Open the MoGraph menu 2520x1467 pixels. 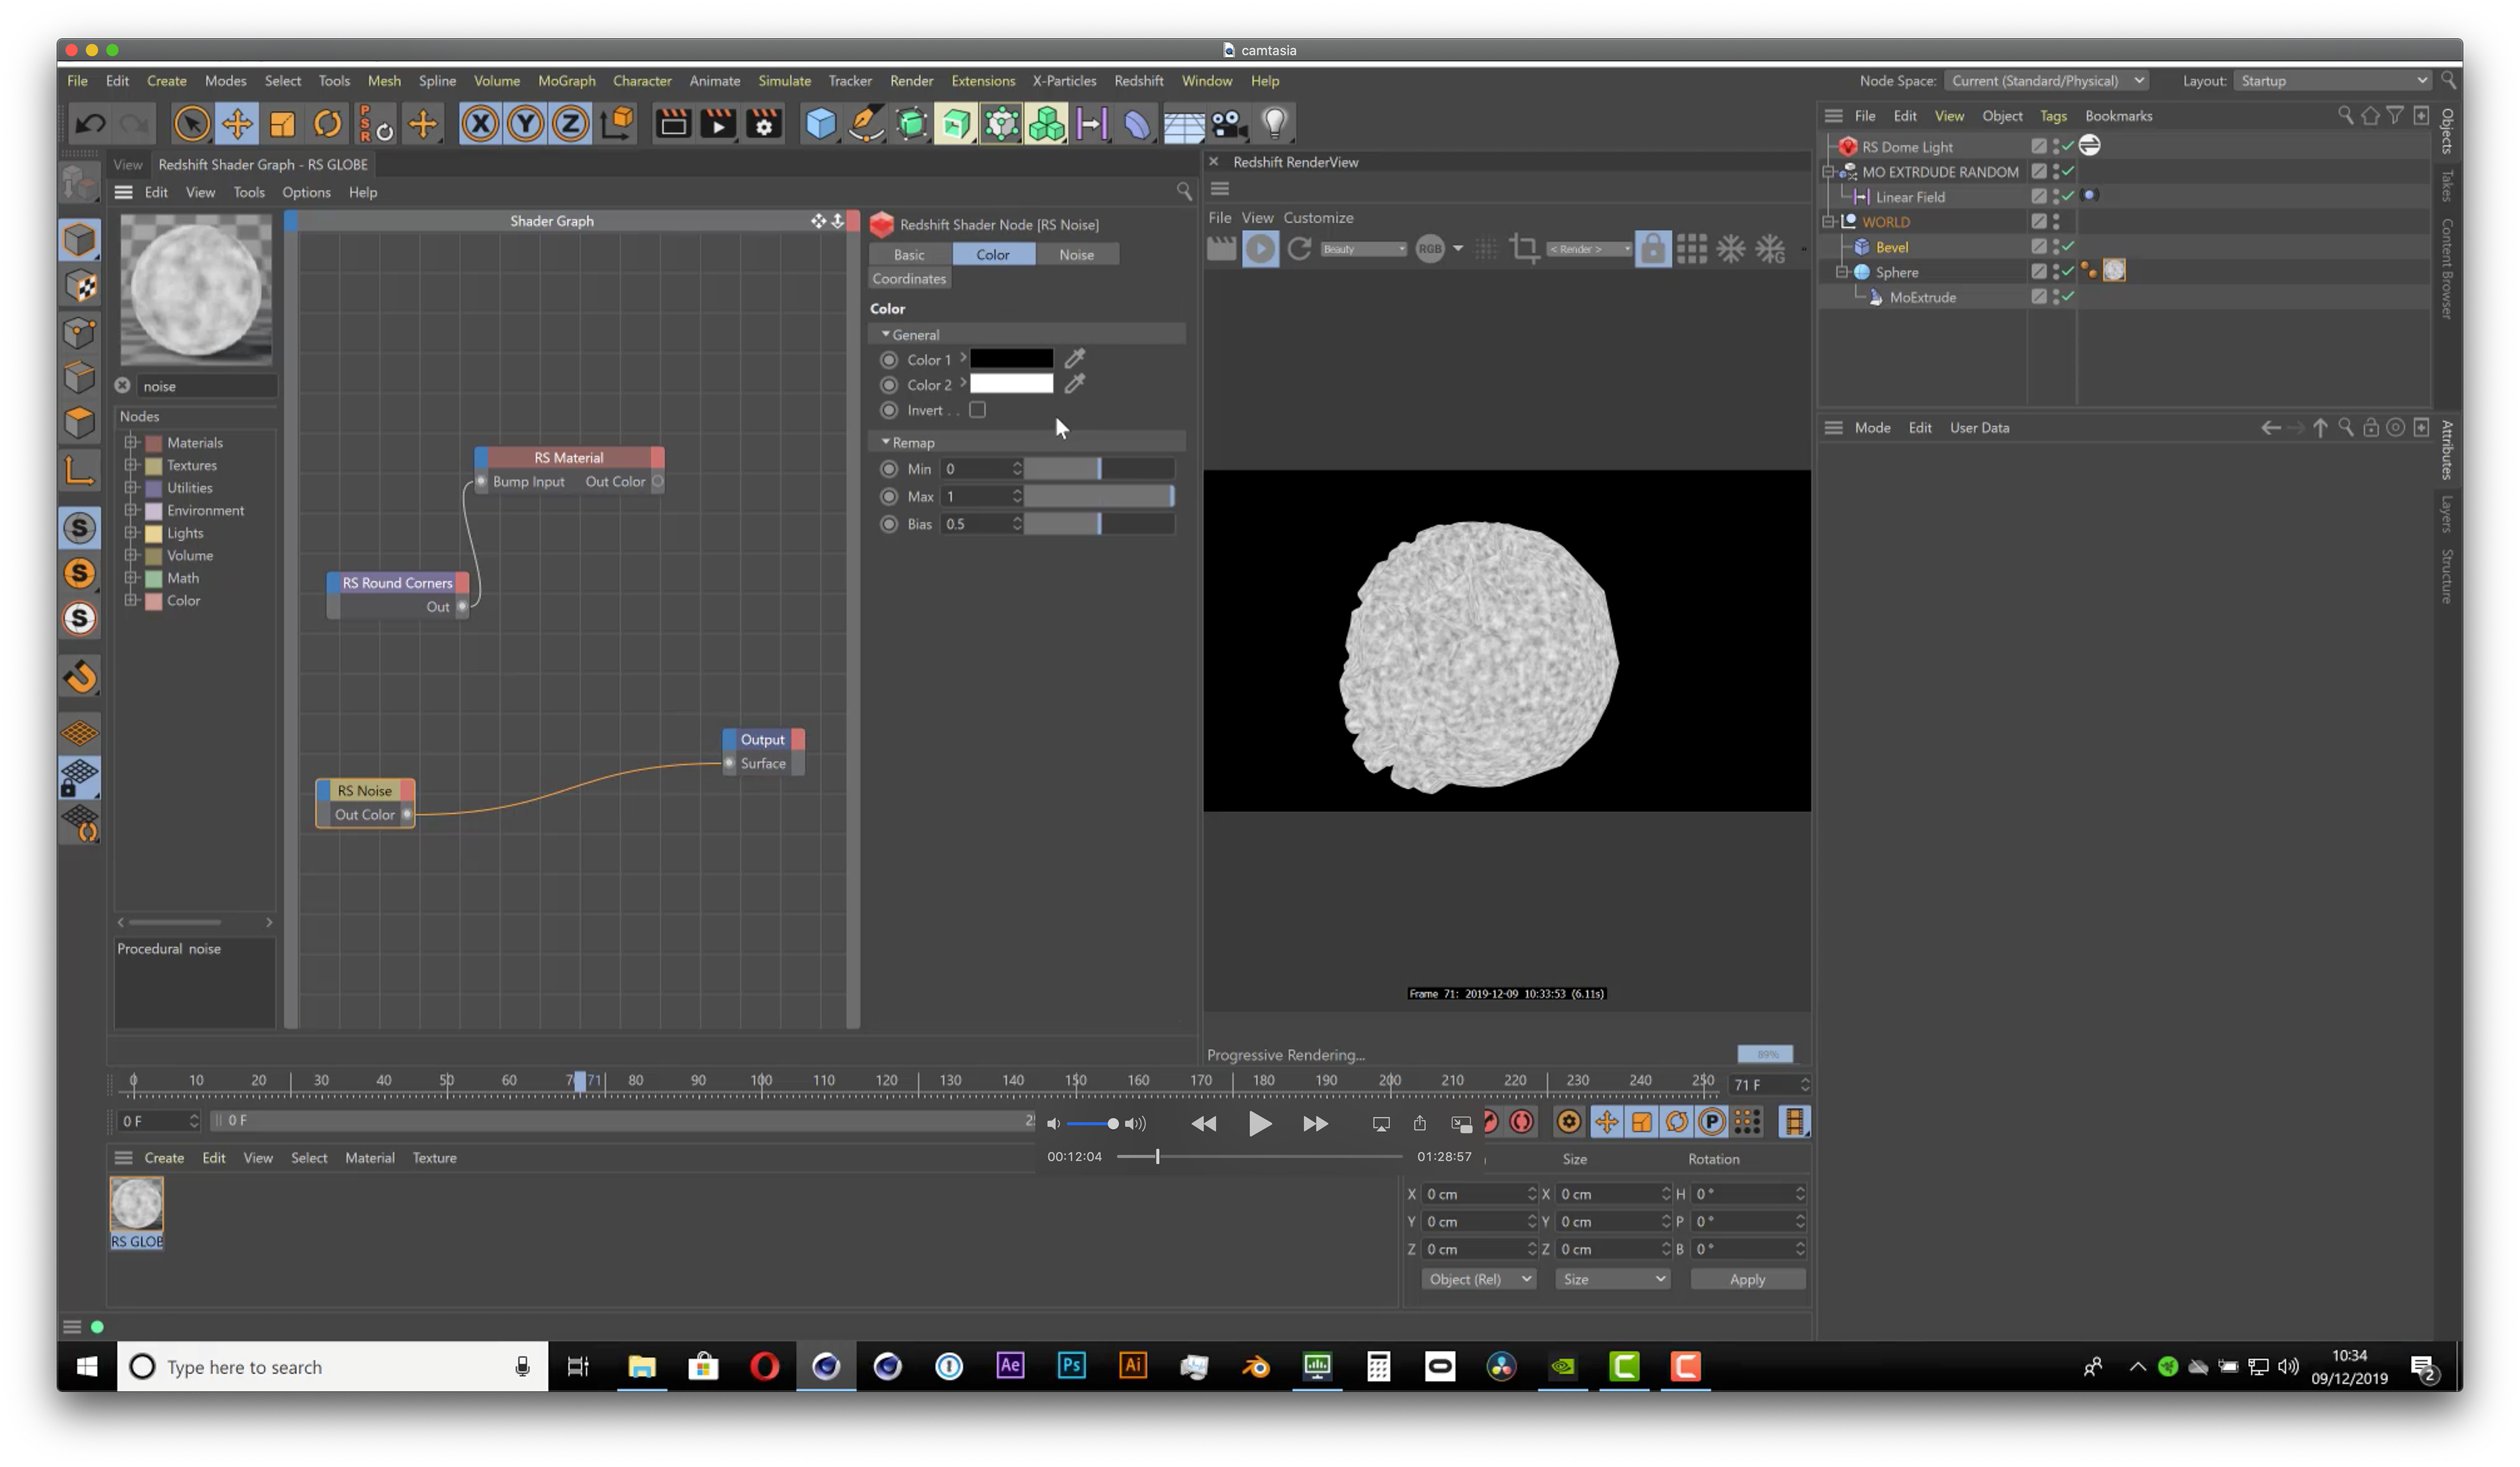coord(566,81)
